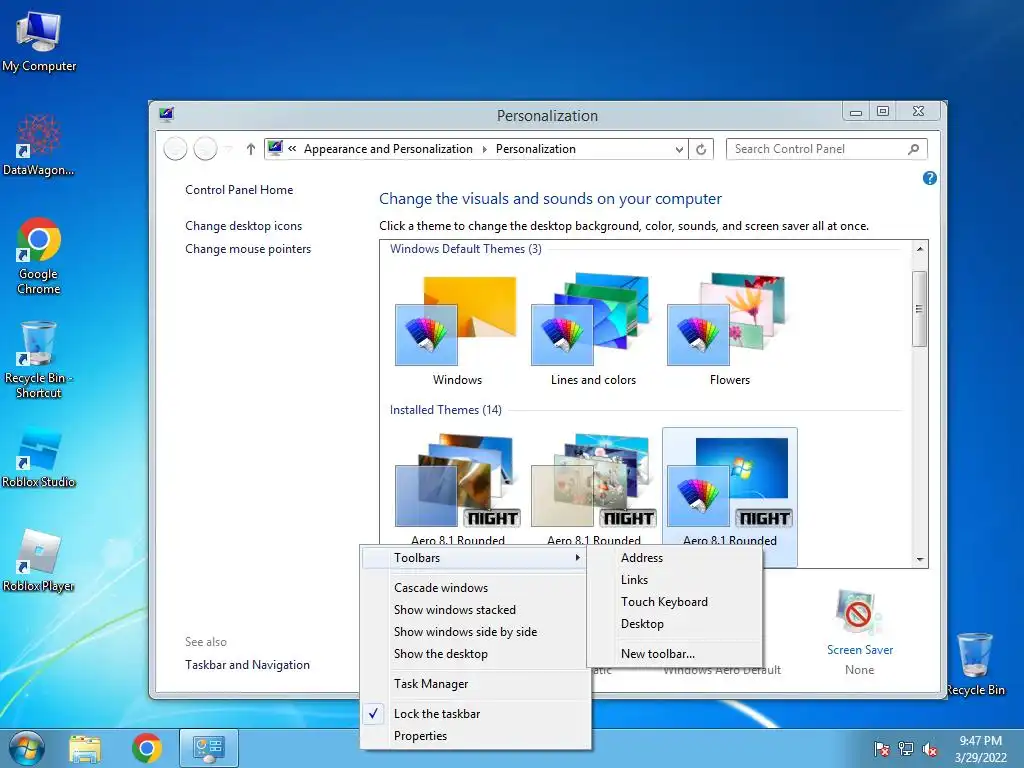
Task: Click the themes list scrollbar thumb
Action: [x=920, y=308]
